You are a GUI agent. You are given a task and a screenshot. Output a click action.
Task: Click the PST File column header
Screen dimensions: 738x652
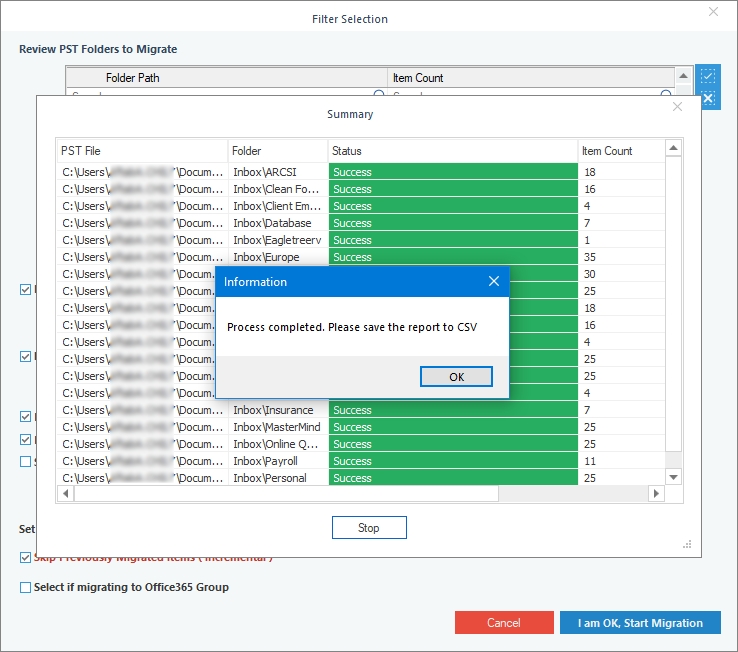pyautogui.click(x=142, y=151)
